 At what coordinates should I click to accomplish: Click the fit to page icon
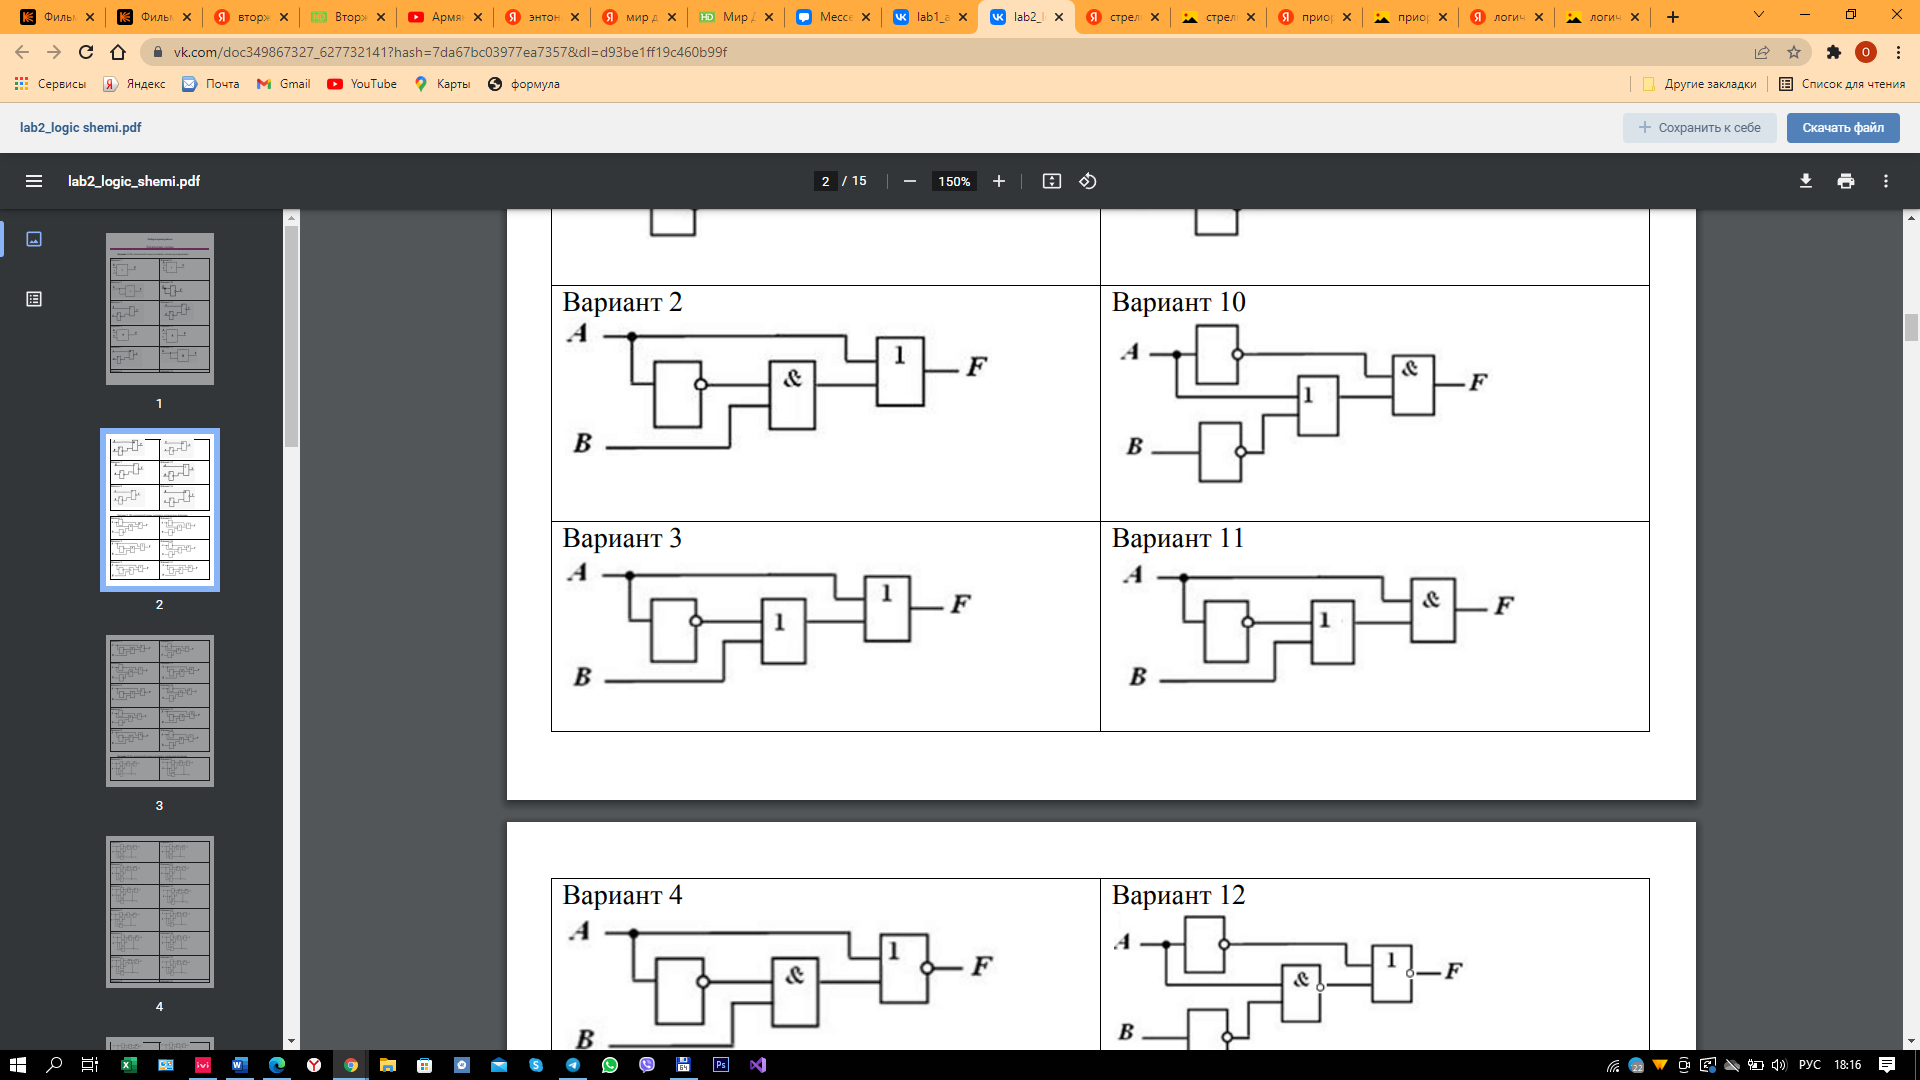click(x=1051, y=181)
